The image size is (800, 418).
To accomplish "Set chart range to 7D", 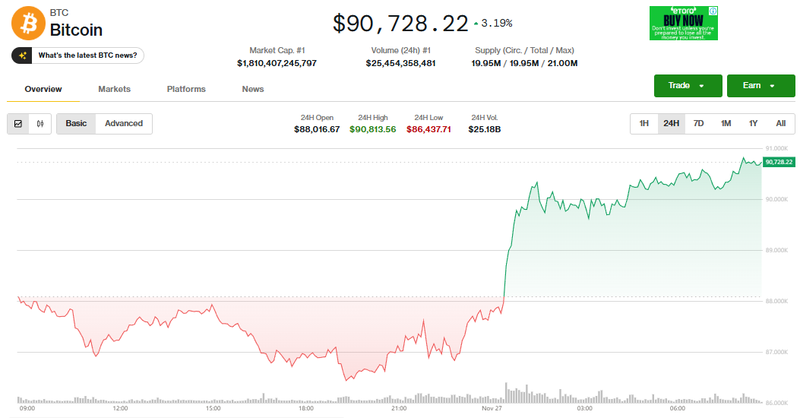I will tap(699, 124).
